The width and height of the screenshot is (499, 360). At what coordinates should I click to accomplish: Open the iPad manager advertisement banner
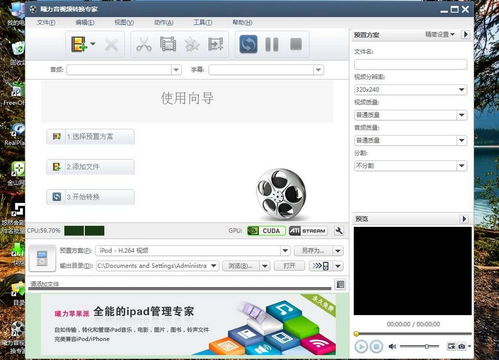pos(188,324)
